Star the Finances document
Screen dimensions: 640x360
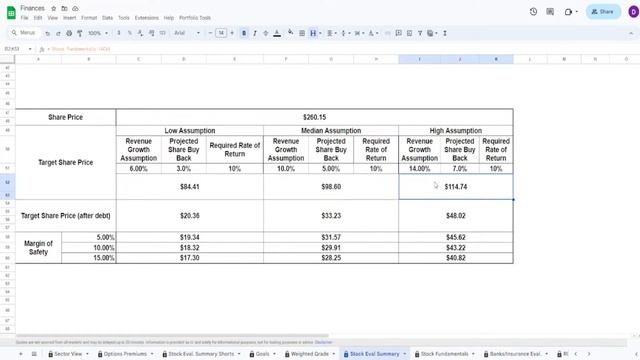53,8
